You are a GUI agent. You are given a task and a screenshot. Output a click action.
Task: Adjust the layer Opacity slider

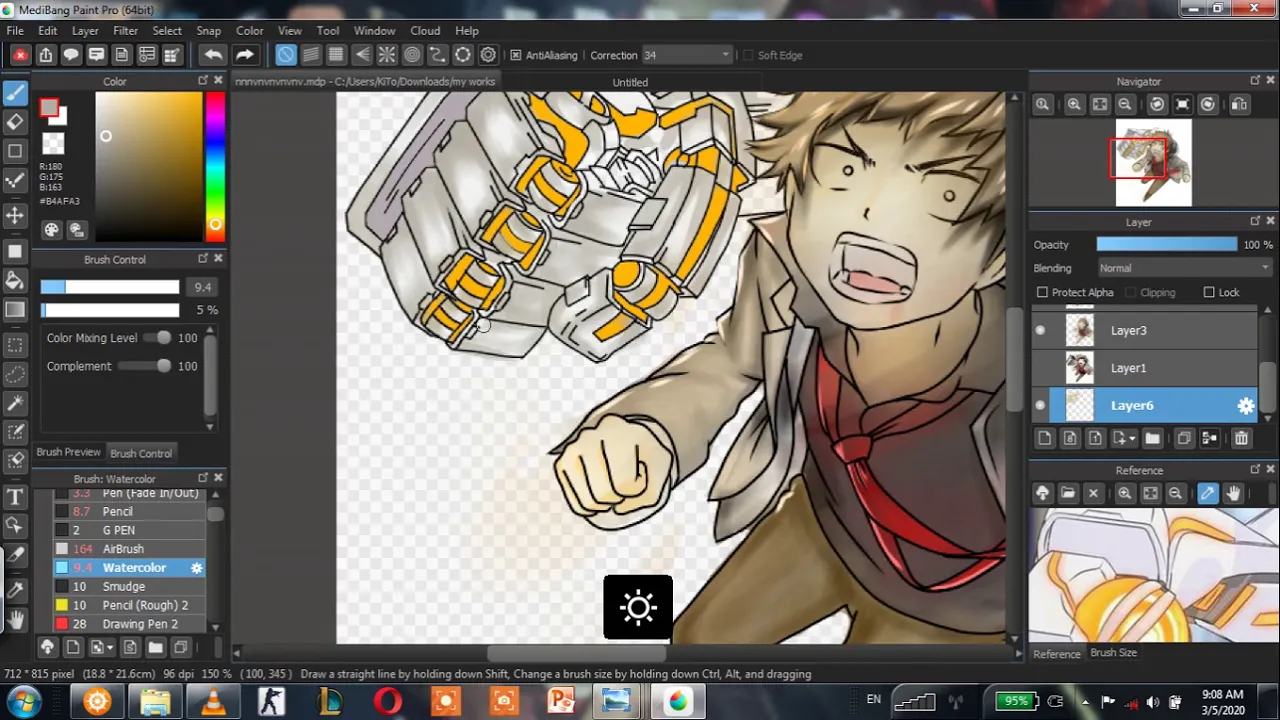tap(1166, 245)
